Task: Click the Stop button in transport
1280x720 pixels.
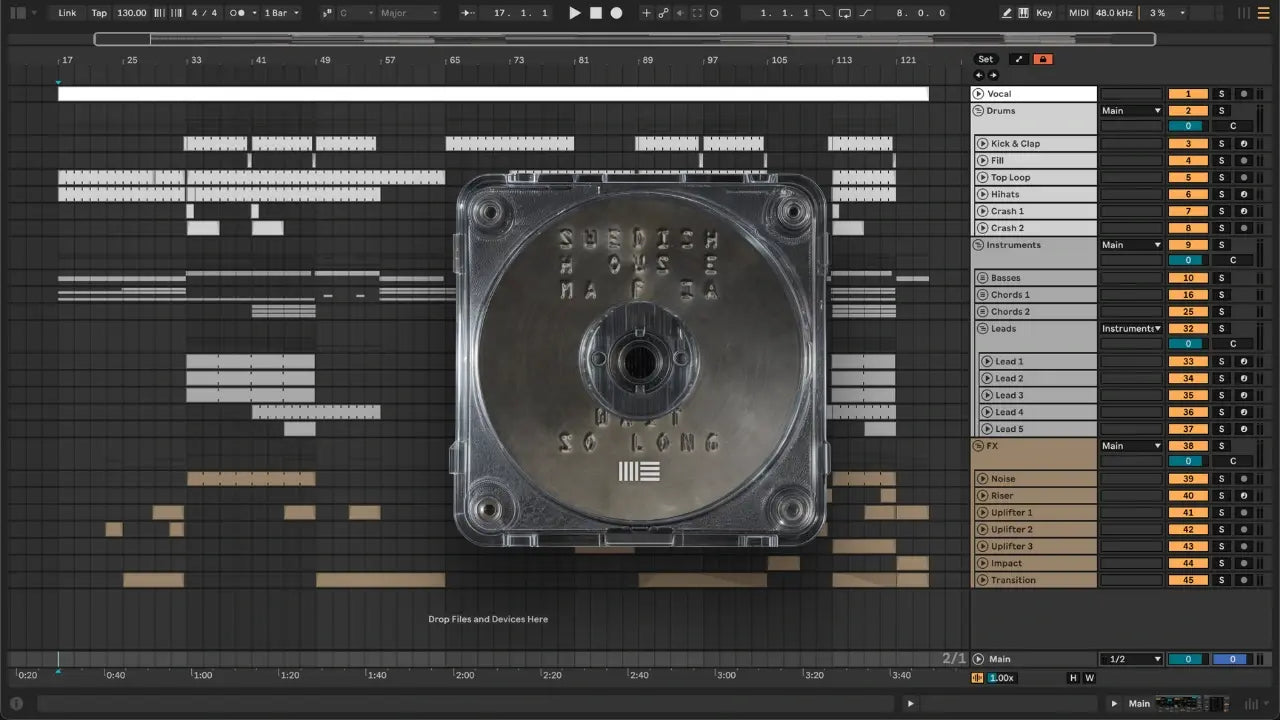Action: (x=595, y=13)
